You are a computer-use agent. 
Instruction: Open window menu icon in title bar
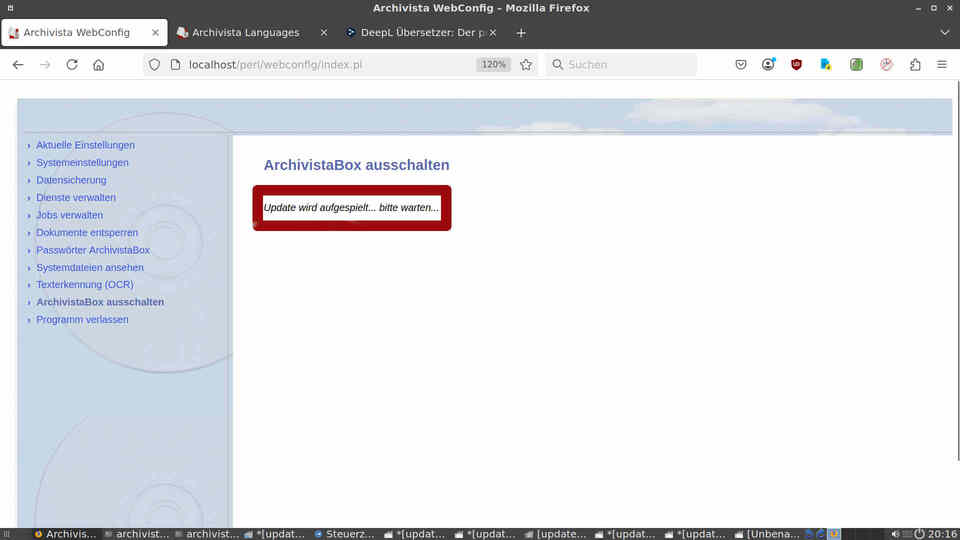pos(10,8)
